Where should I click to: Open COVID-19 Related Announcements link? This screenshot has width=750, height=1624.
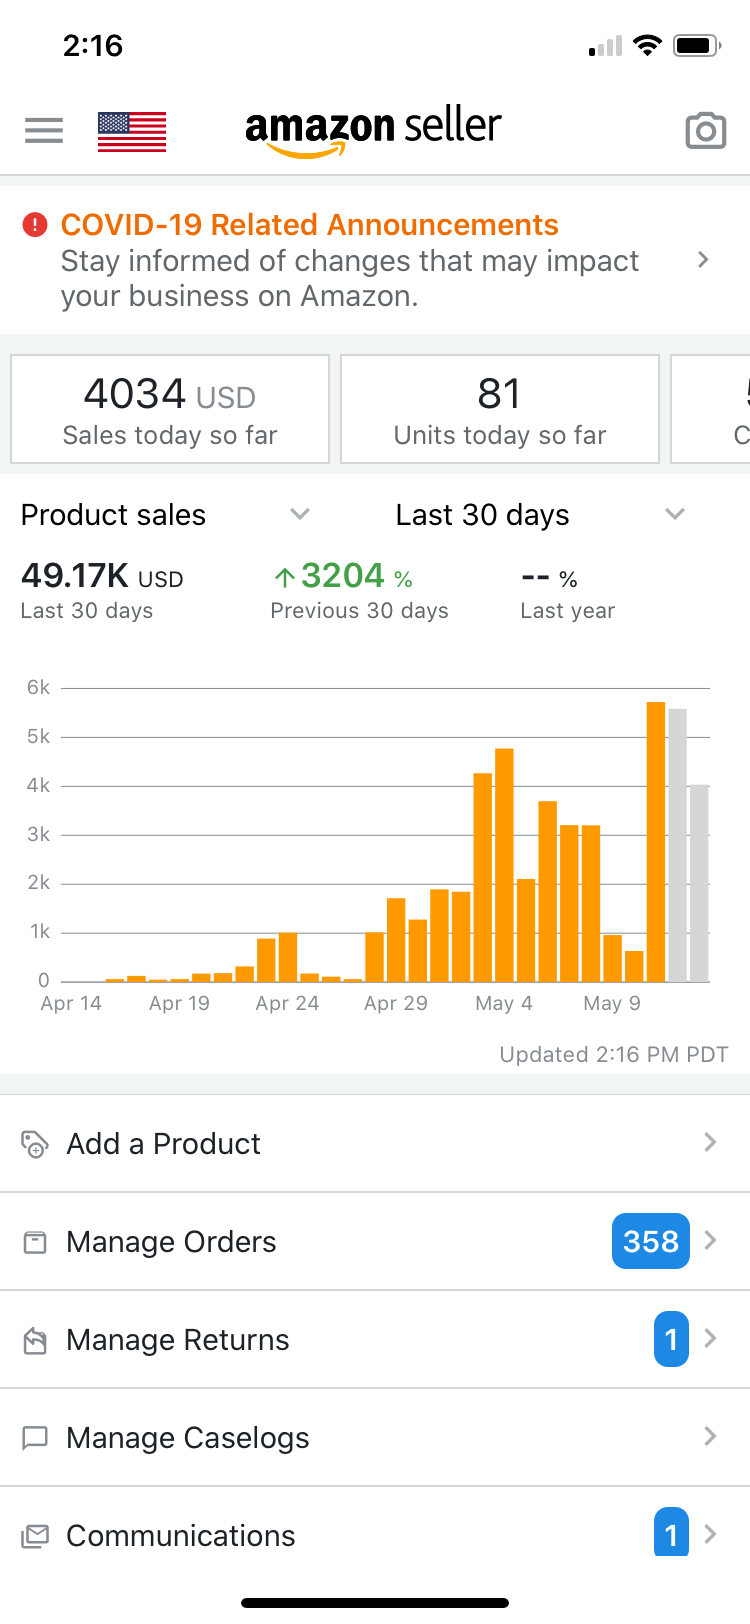[310, 225]
